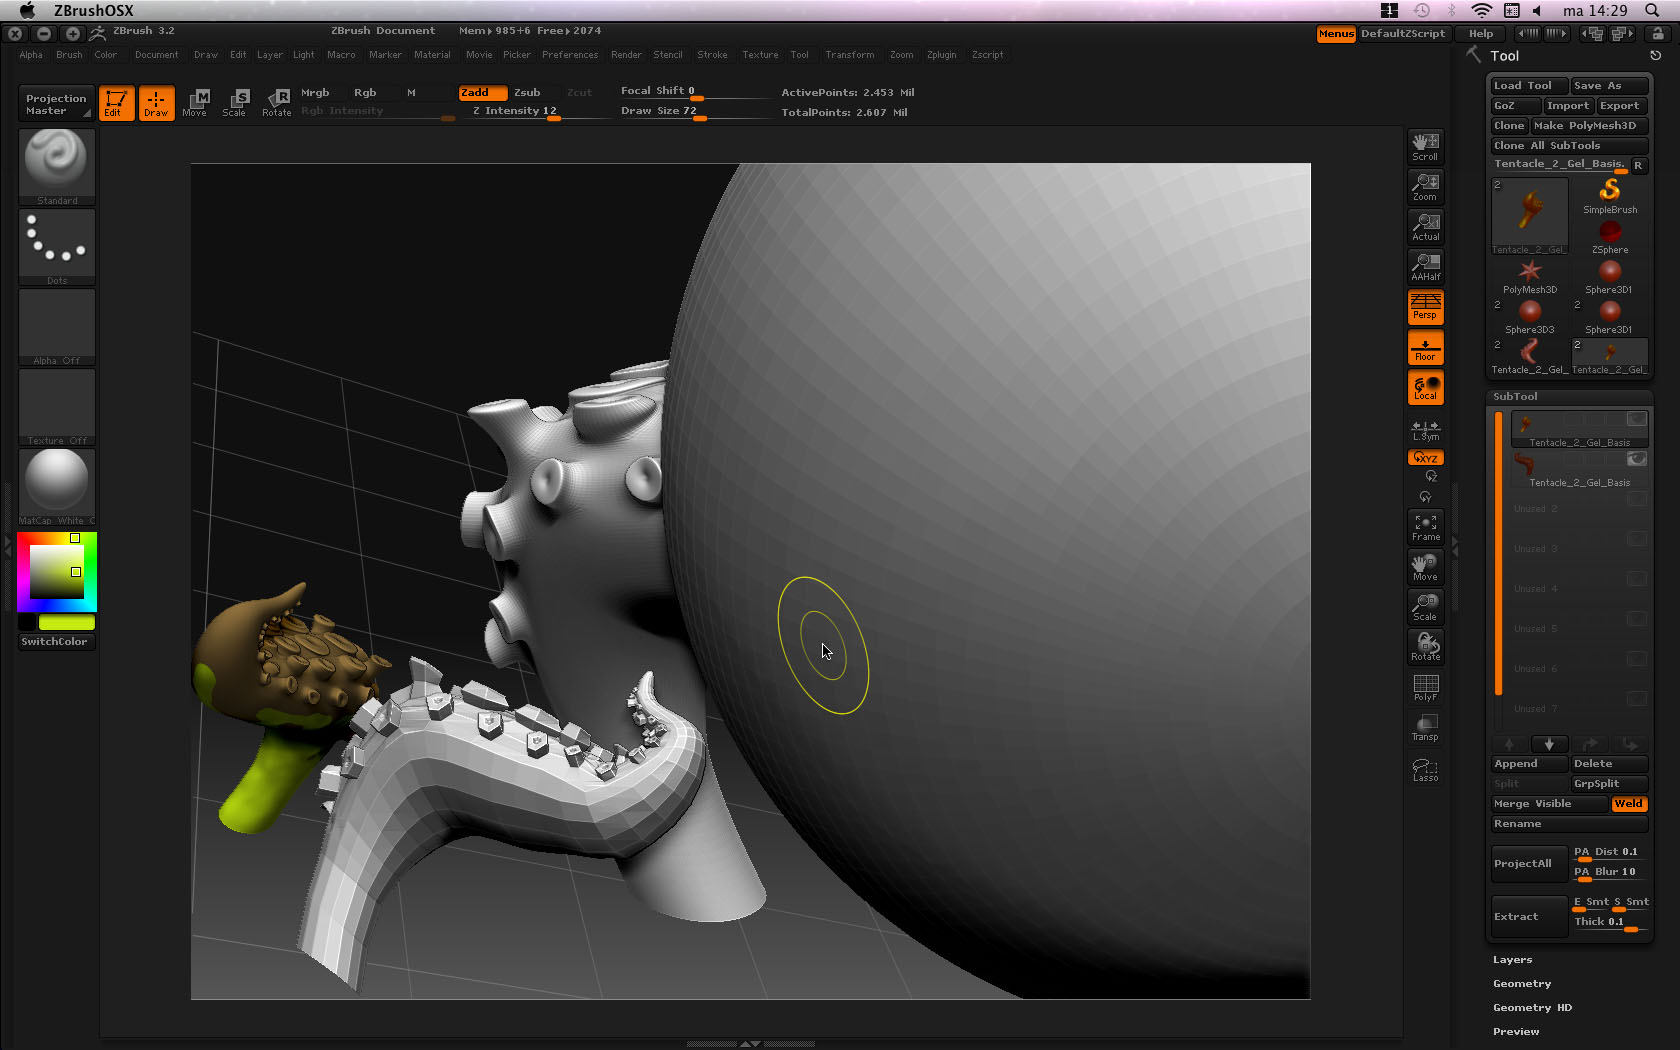1680x1050 pixels.
Task: Toggle visibility of first Tentacle_2_Gel_Basis subtool
Action: pos(1636,419)
